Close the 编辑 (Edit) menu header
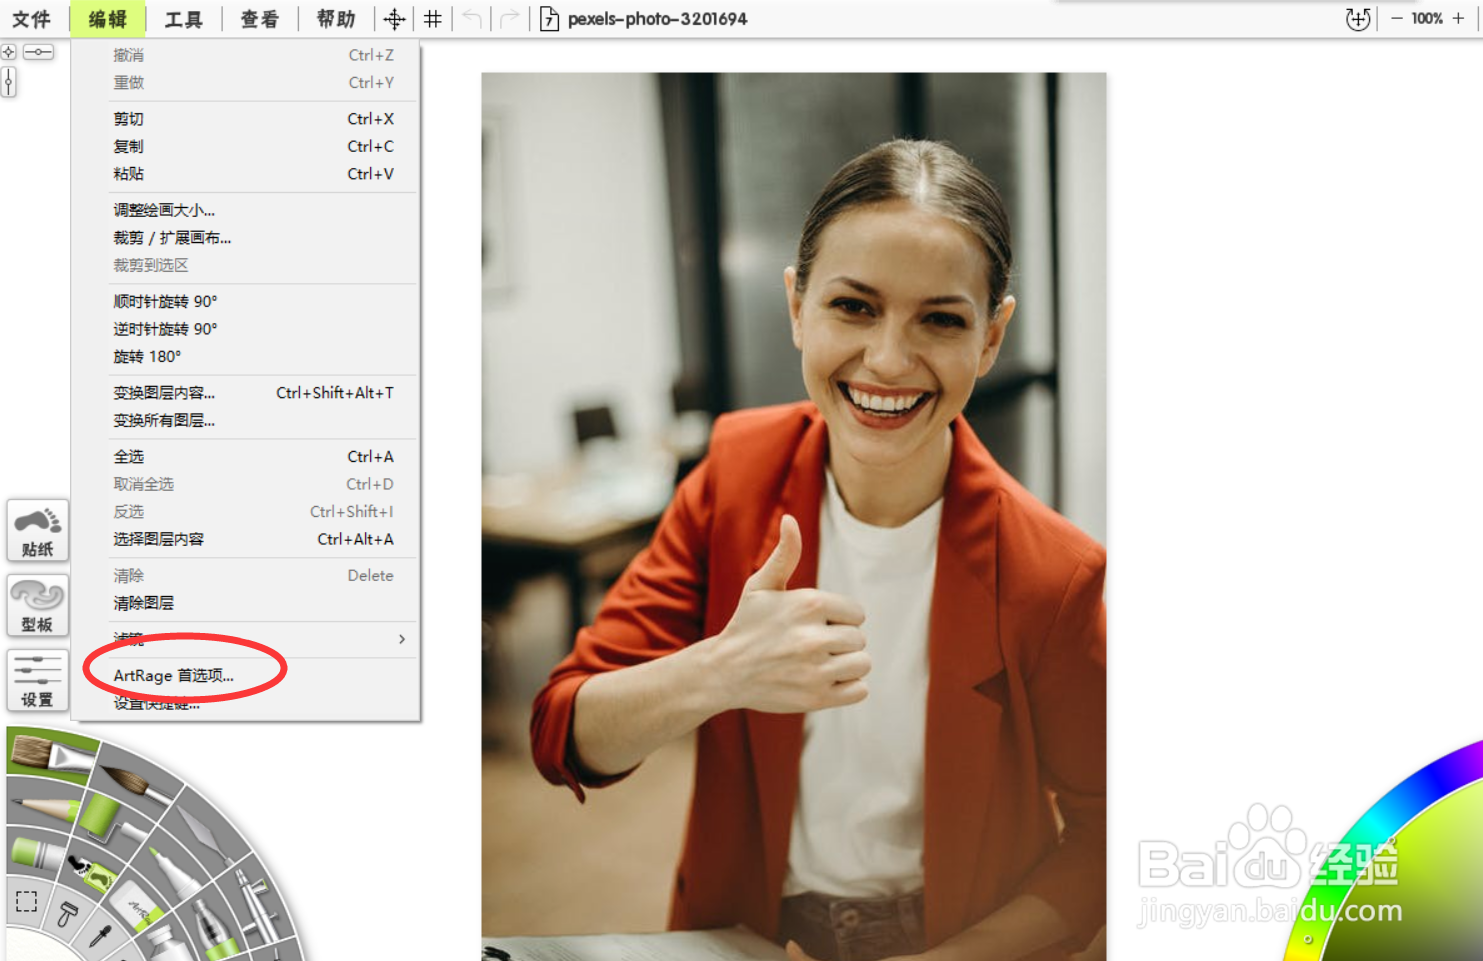 pyautogui.click(x=108, y=19)
